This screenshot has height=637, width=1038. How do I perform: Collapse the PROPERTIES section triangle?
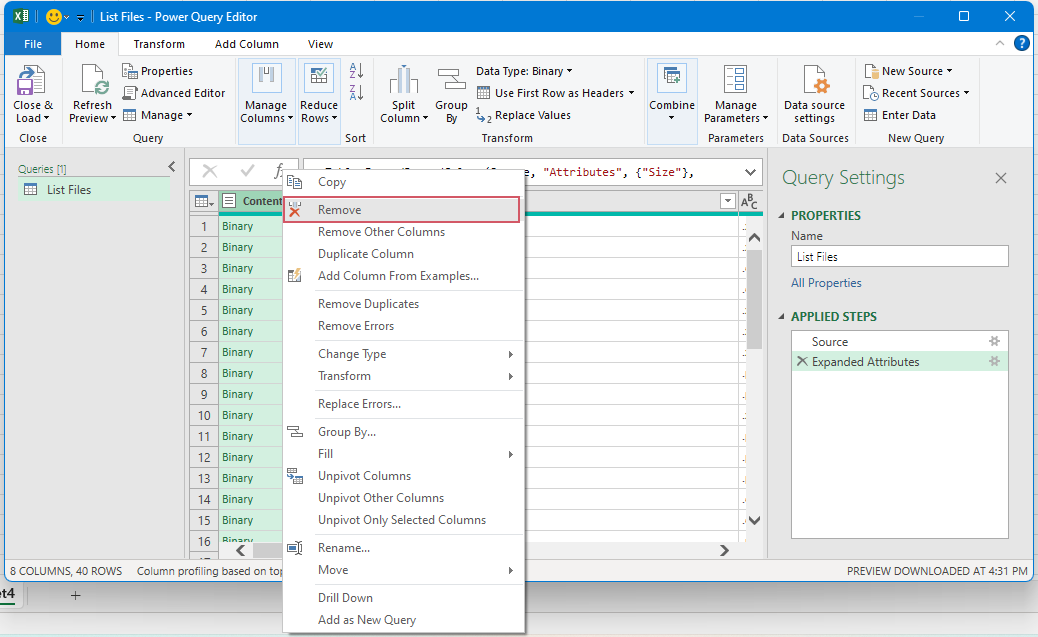[x=781, y=216]
